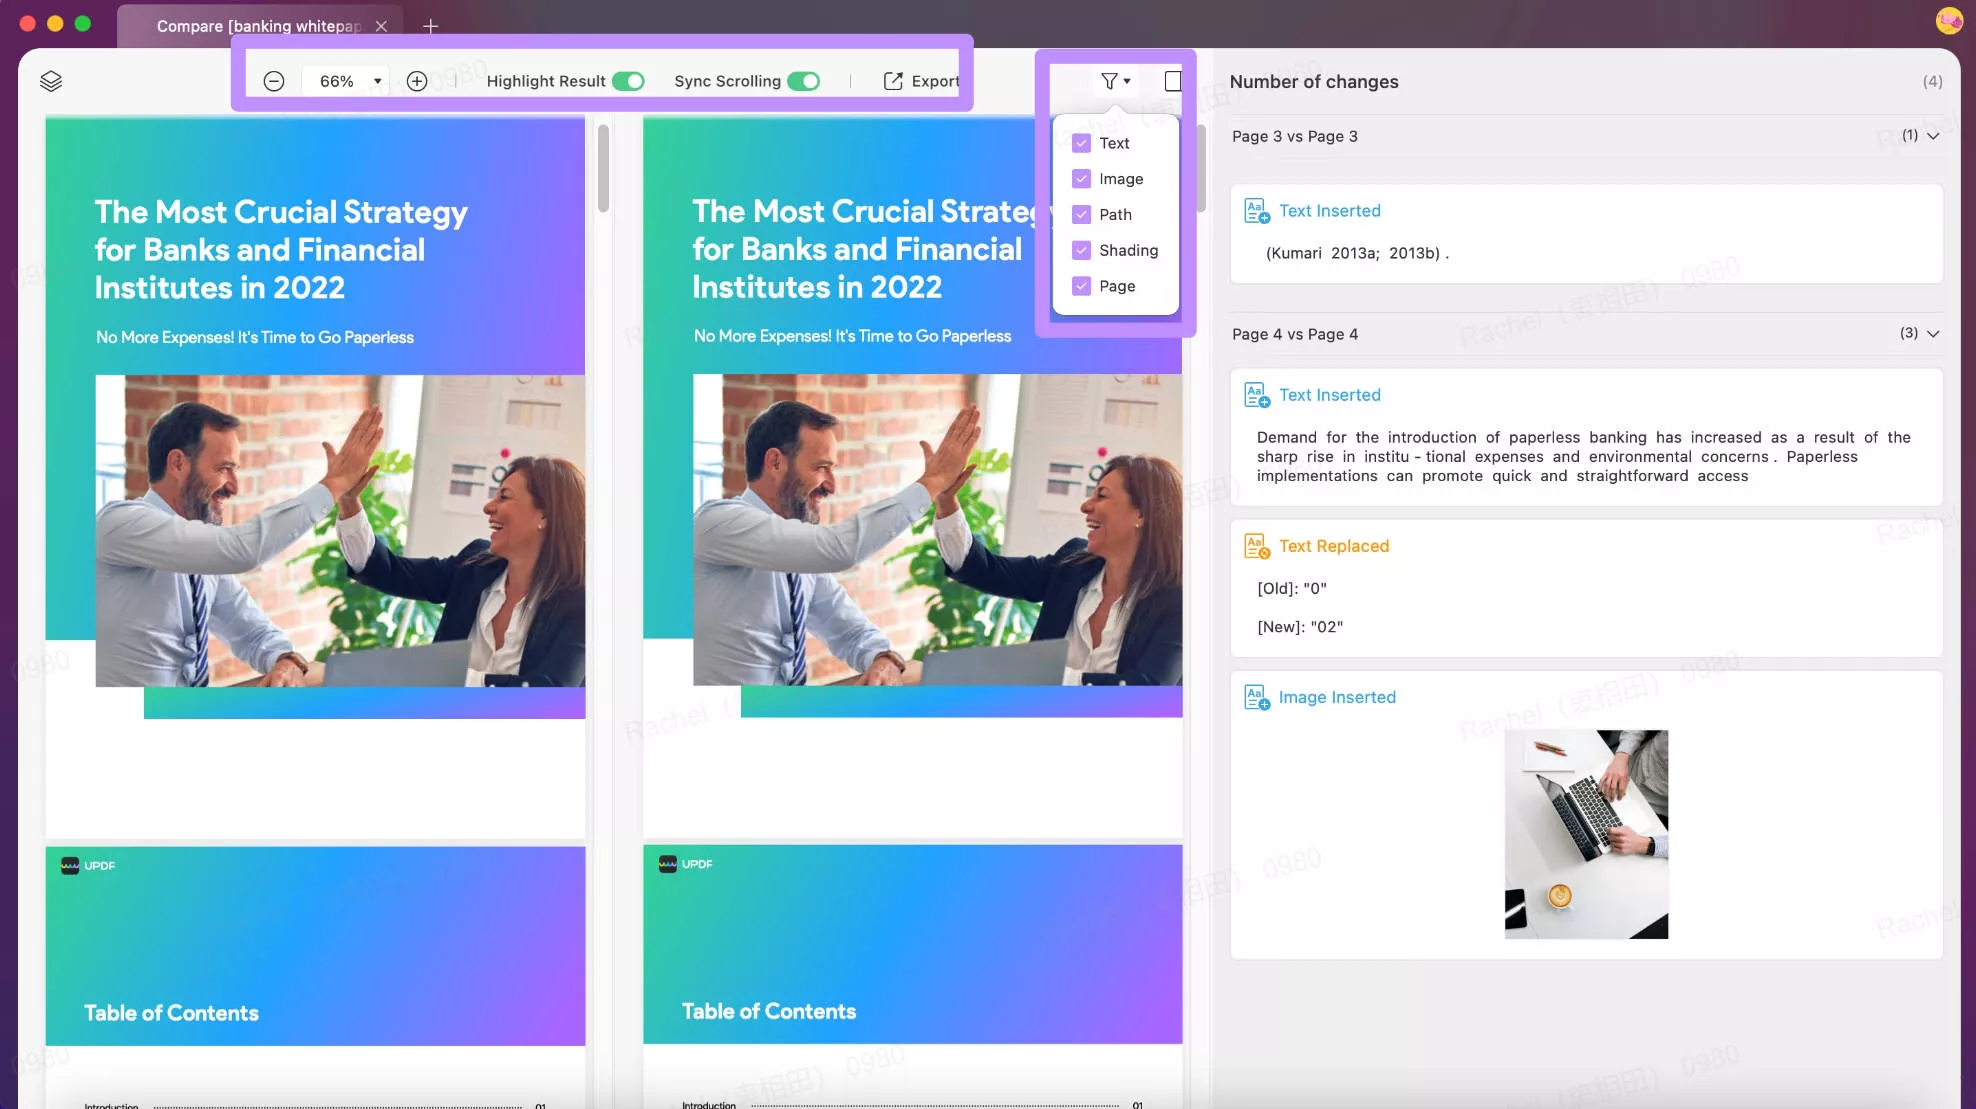Click the [New]: "02" text
The height and width of the screenshot is (1109, 1976).
[x=1300, y=627]
